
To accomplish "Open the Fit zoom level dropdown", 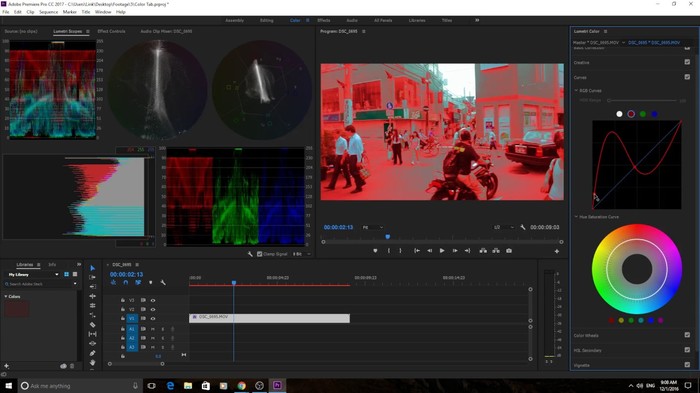I will [373, 227].
